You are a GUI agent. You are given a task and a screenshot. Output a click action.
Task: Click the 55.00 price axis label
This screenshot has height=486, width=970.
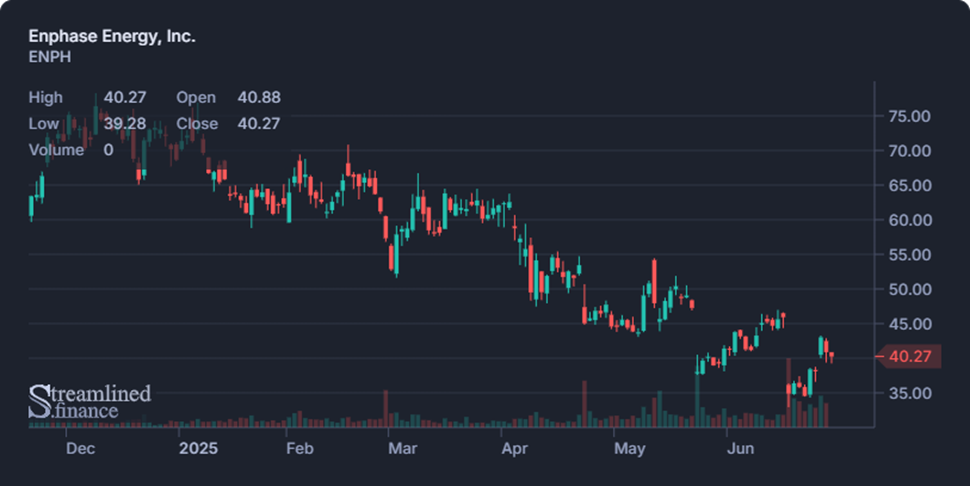click(x=909, y=255)
